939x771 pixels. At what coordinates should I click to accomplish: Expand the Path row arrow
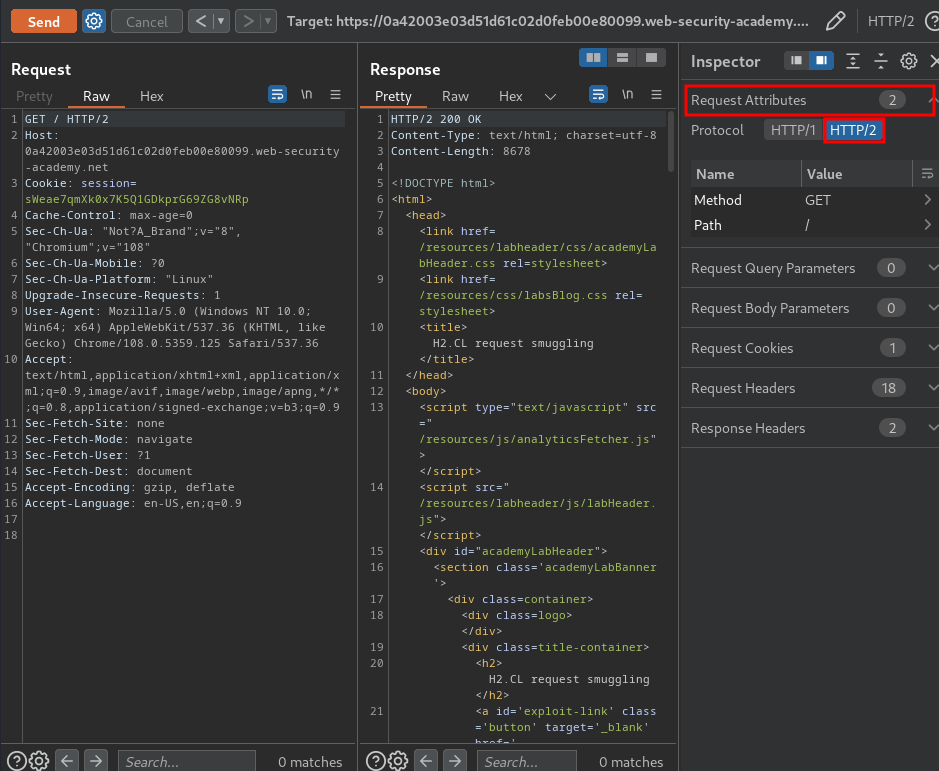[x=928, y=225]
